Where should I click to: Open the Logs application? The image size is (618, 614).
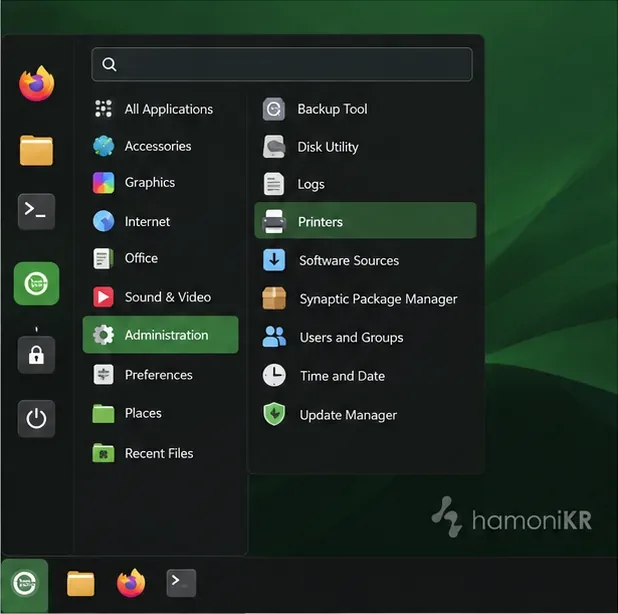coord(365,184)
